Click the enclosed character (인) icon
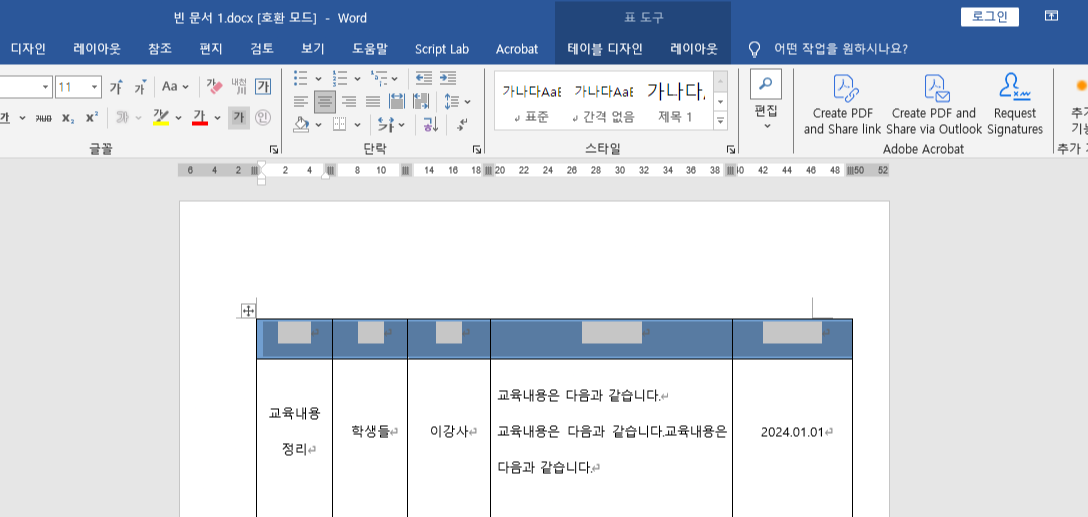Image resolution: width=1088 pixels, height=517 pixels. click(x=262, y=117)
